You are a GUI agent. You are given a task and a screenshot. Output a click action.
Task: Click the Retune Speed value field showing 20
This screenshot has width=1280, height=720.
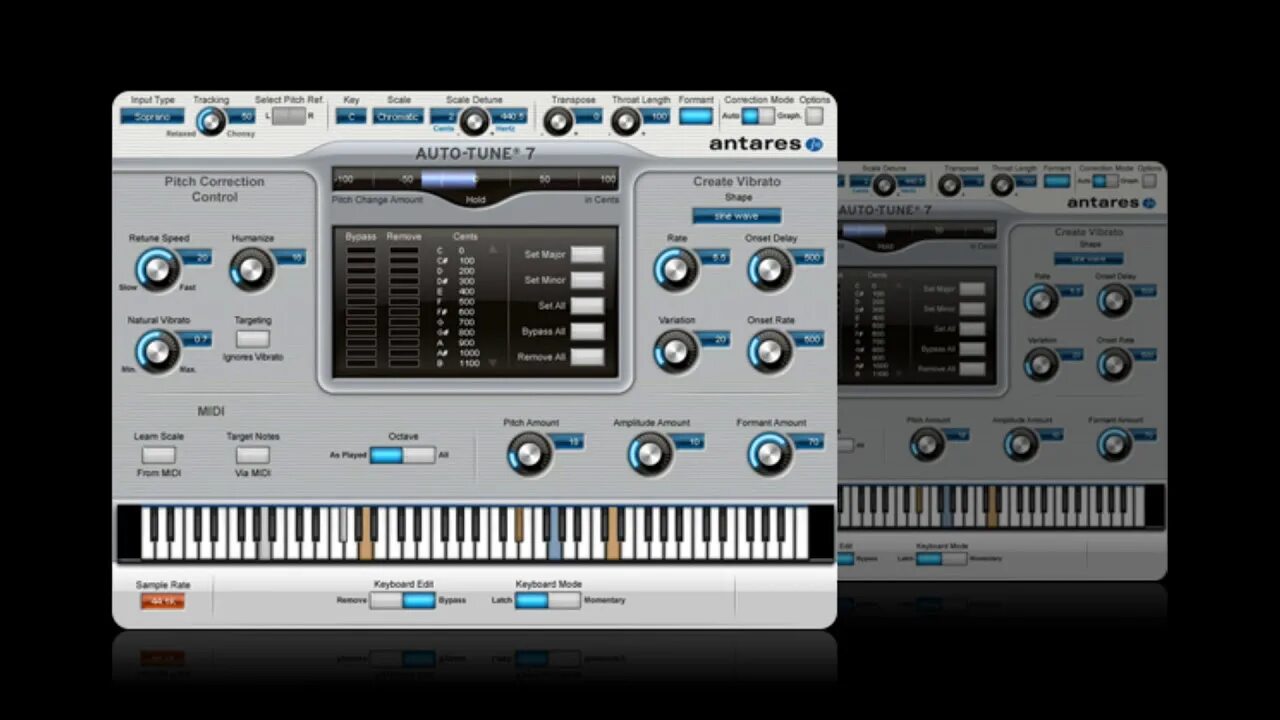click(x=197, y=258)
